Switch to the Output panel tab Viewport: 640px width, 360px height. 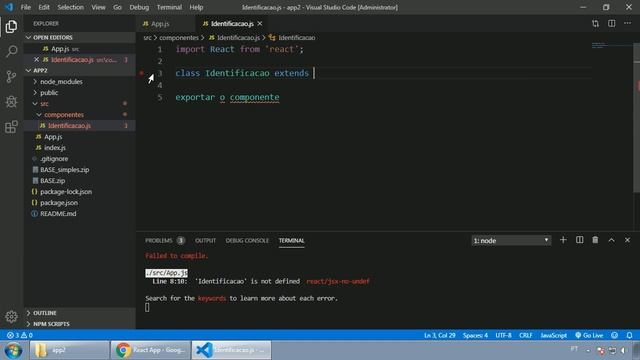click(205, 240)
